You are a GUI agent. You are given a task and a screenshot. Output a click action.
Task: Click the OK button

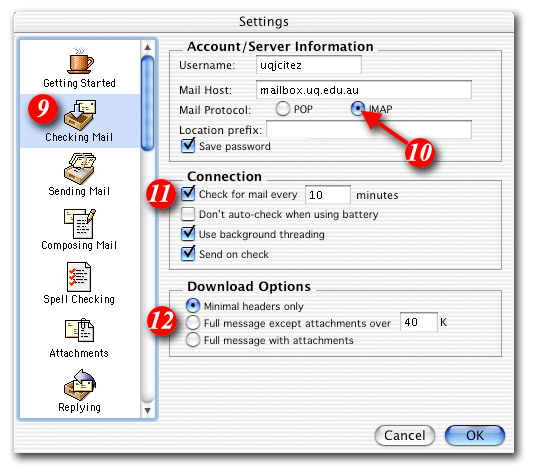pos(475,435)
